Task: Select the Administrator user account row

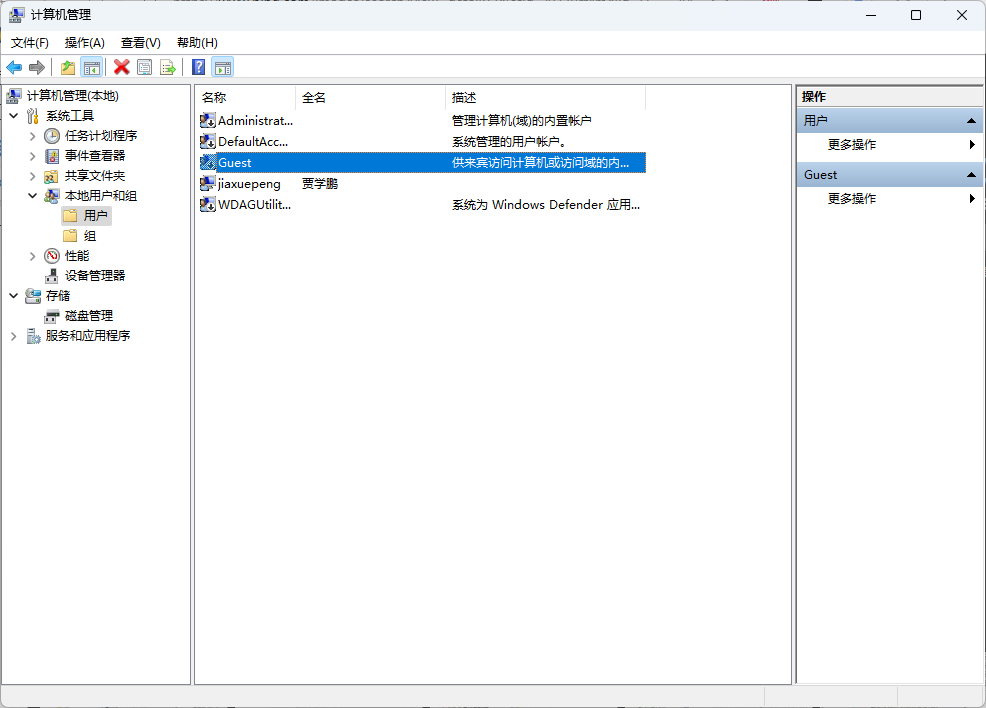Action: point(255,120)
